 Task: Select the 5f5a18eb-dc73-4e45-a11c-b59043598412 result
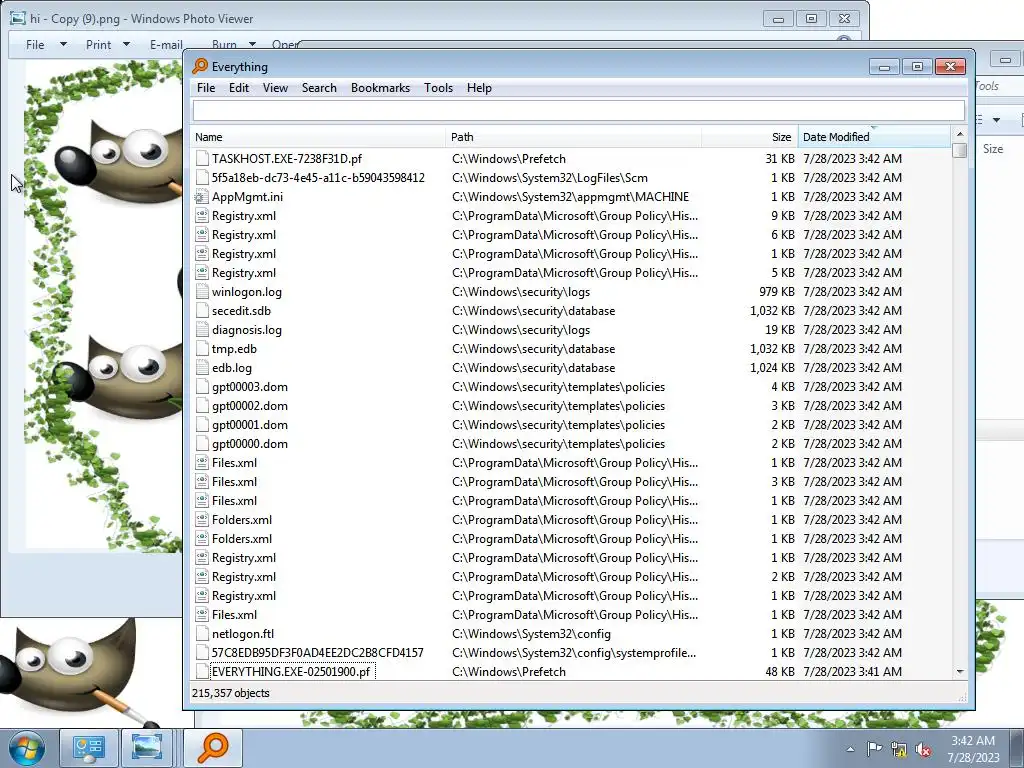point(318,178)
